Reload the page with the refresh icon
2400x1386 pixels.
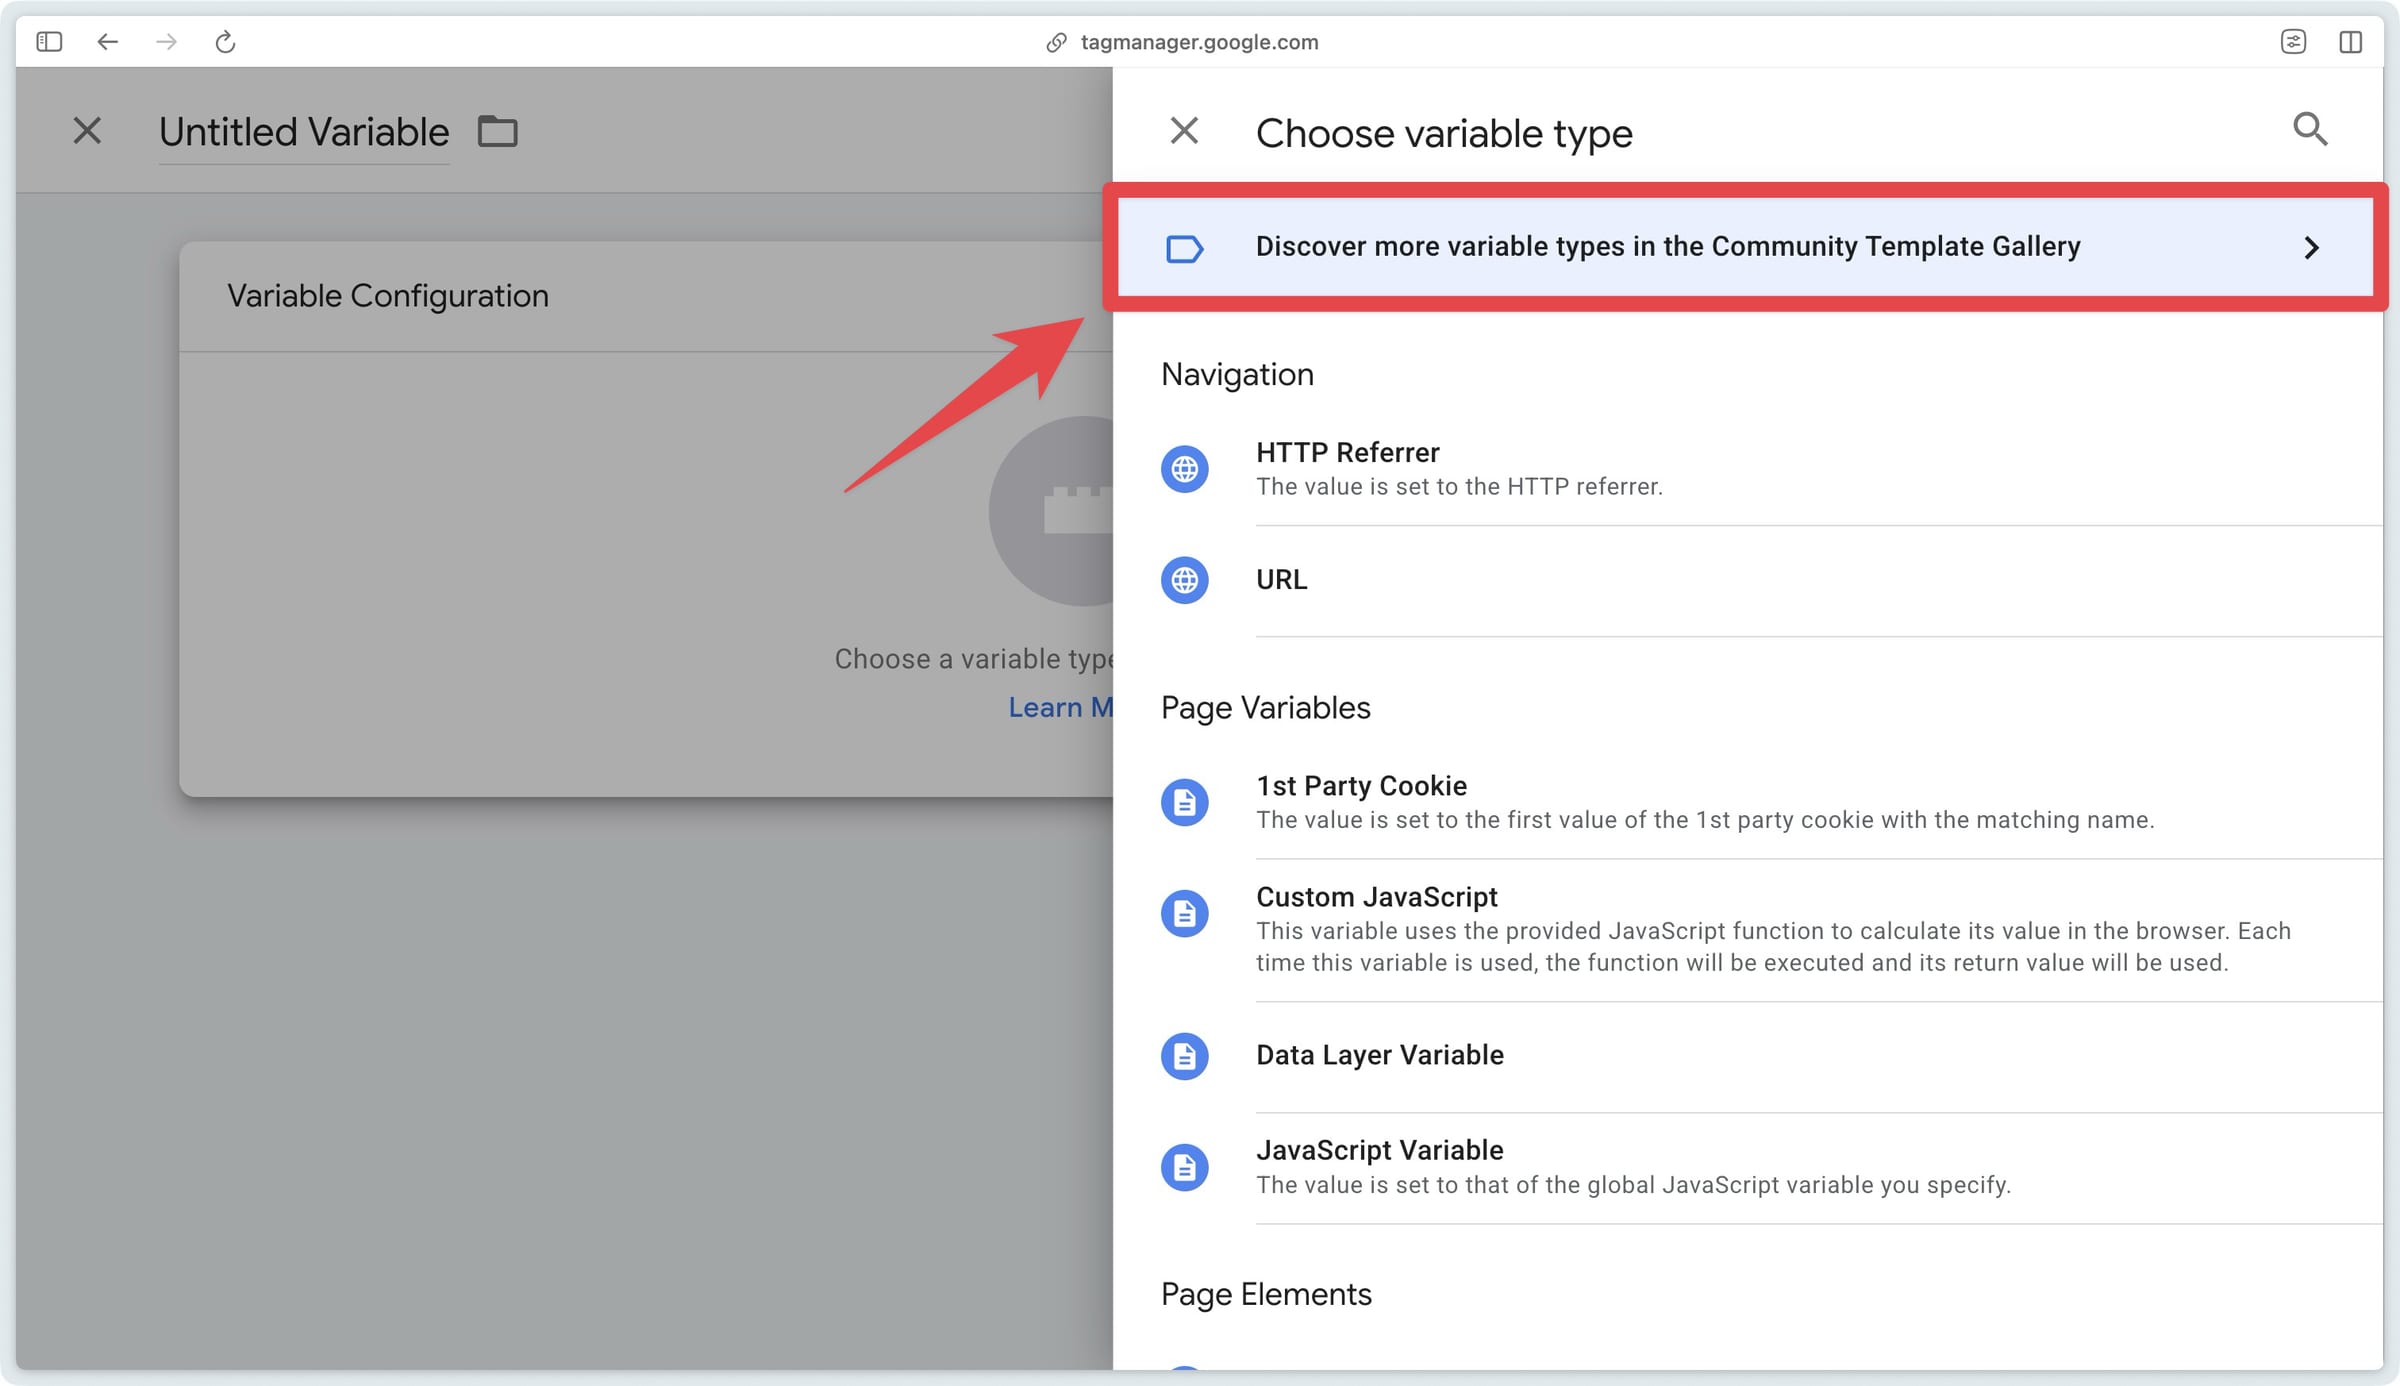click(225, 41)
